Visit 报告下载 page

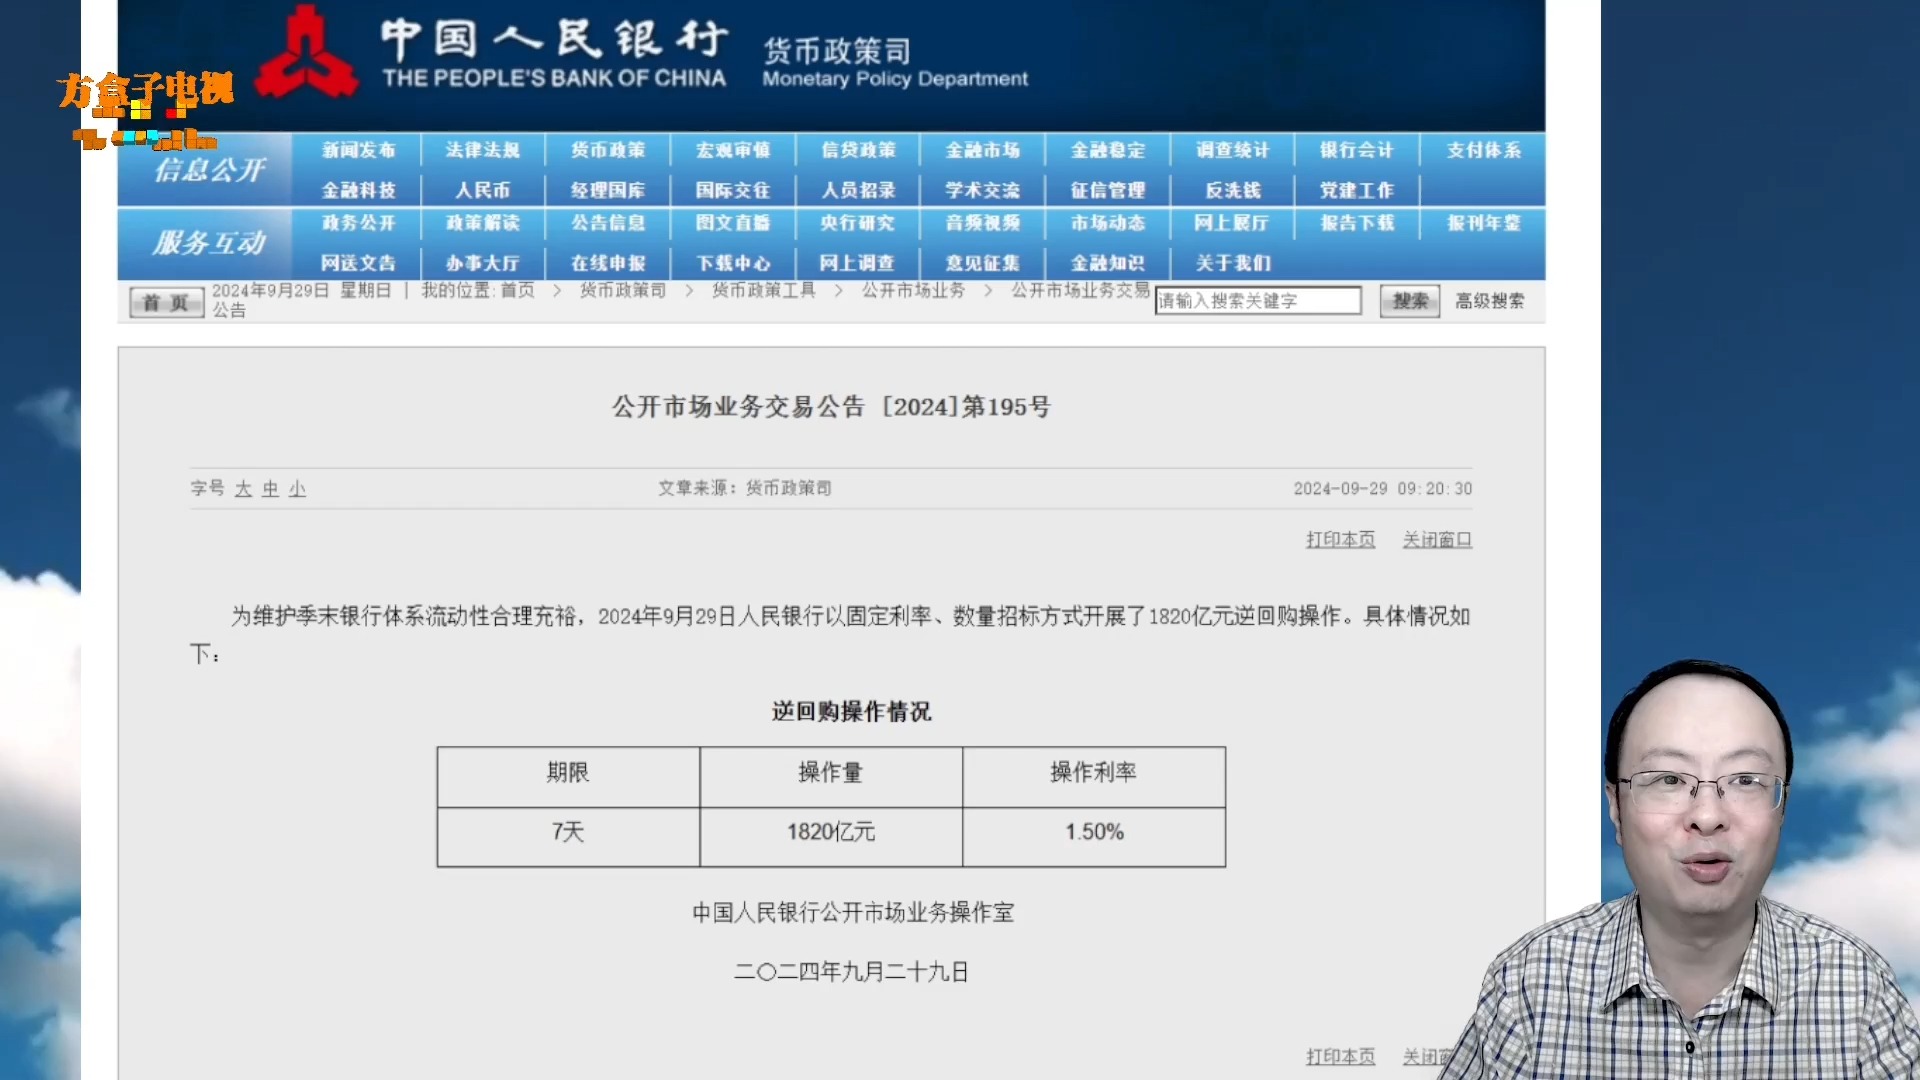1357,223
